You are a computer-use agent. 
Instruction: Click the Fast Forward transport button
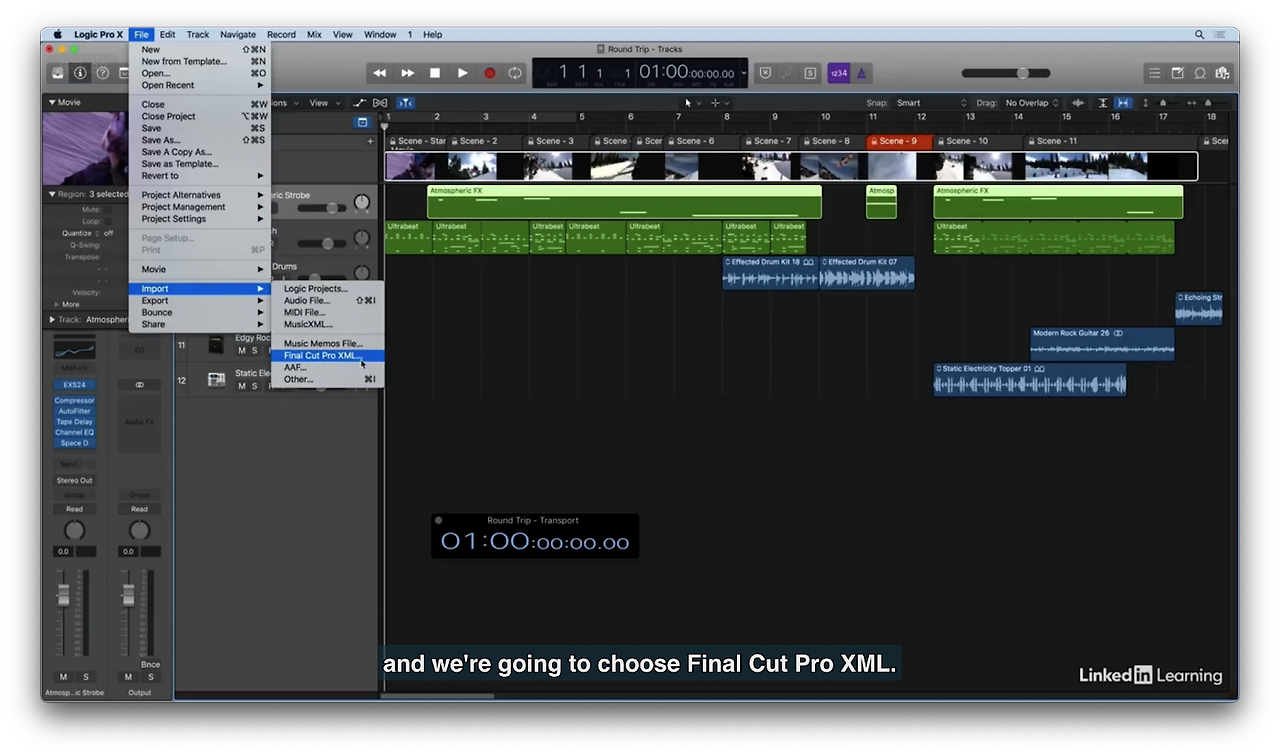pyautogui.click(x=408, y=73)
